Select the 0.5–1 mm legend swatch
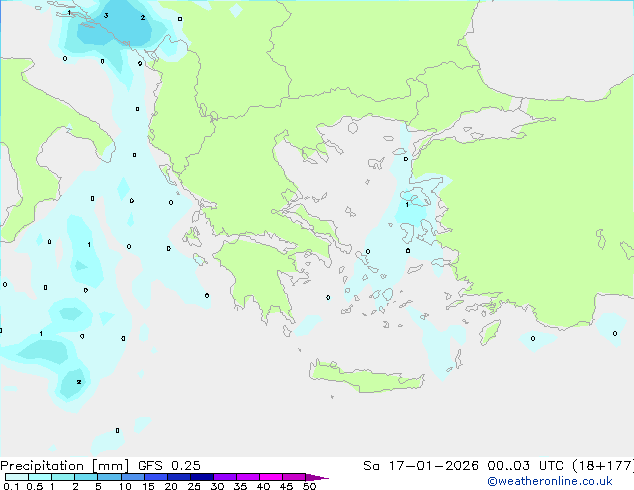 coord(40,477)
